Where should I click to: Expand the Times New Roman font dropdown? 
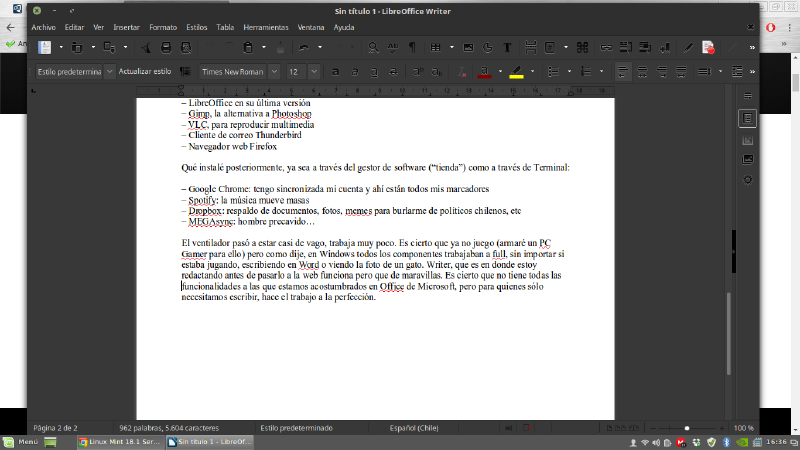click(x=274, y=72)
